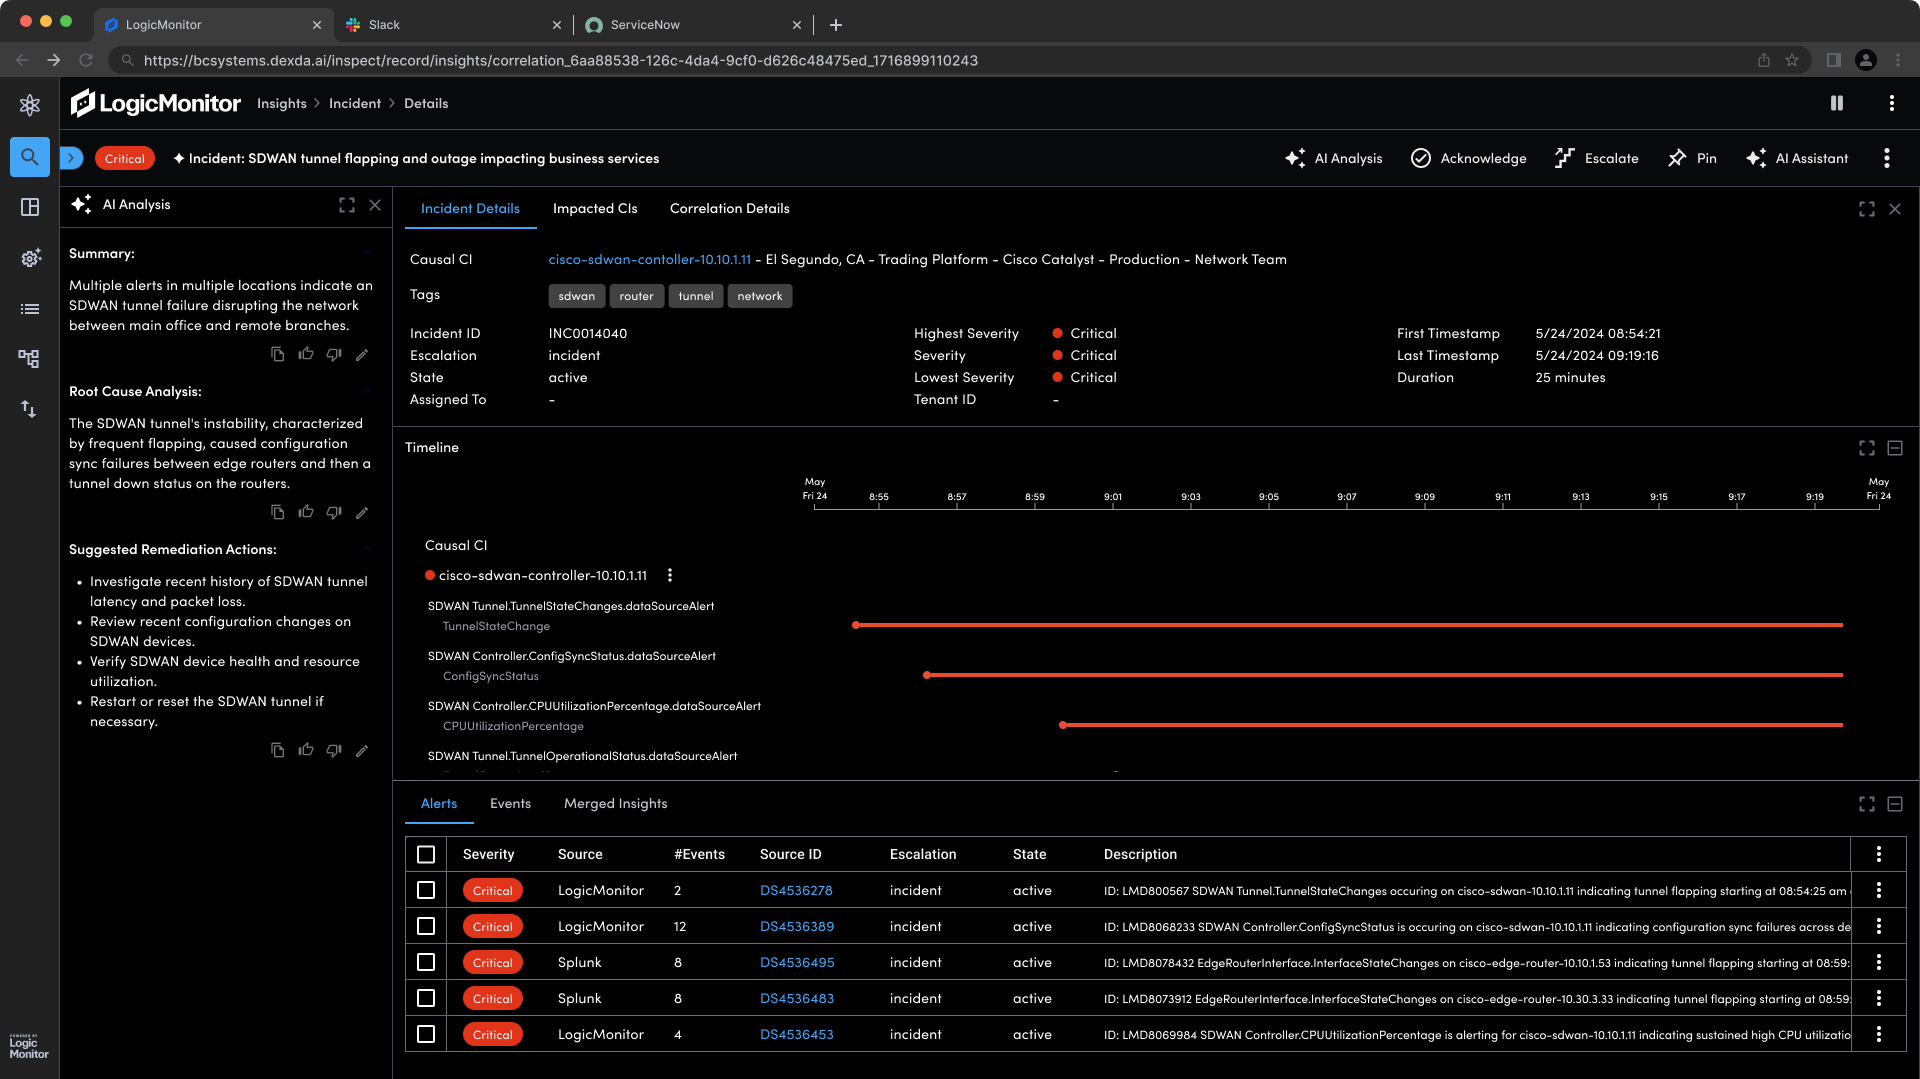Image resolution: width=1920 pixels, height=1079 pixels.
Task: Open the kebab menu beside cisco-sdwan-controller-10.10.1.11
Action: pyautogui.click(x=670, y=575)
